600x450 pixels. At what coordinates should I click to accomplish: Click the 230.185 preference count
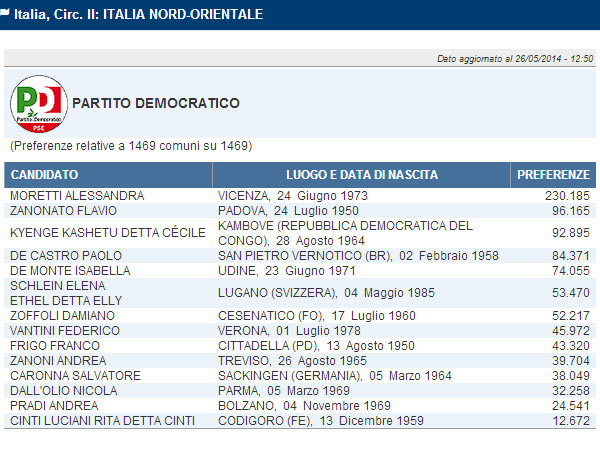coord(565,196)
